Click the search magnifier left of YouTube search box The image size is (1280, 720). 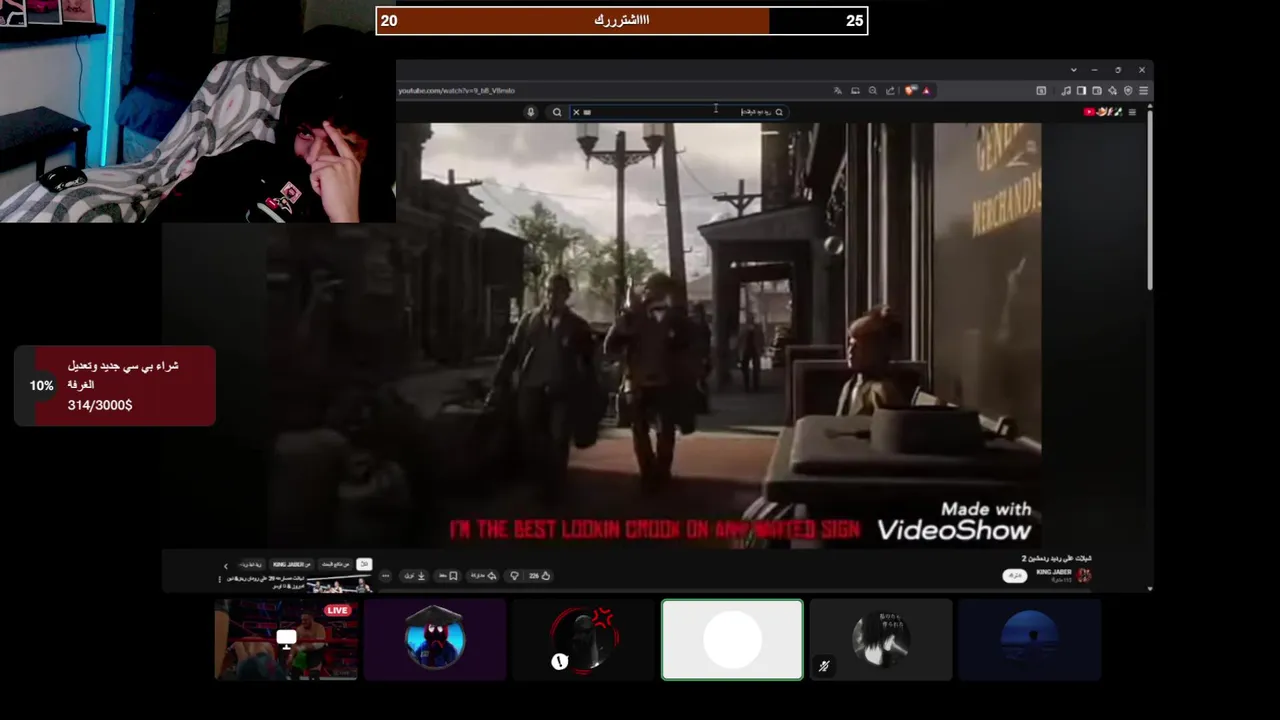click(x=557, y=112)
